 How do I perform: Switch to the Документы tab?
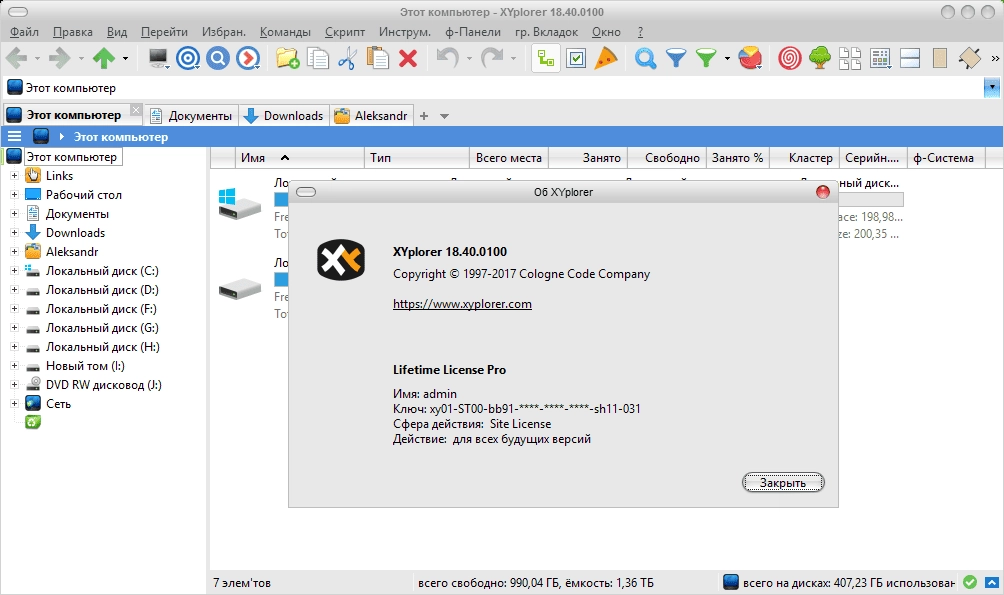tap(191, 116)
